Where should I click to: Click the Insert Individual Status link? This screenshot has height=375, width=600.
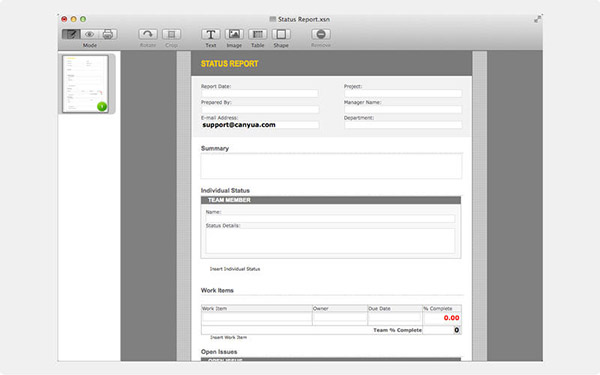[x=235, y=269]
